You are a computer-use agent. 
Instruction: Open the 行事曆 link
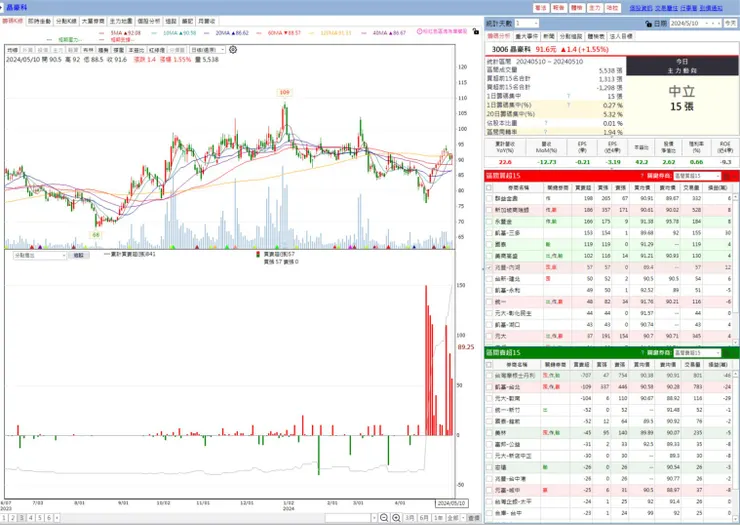coord(689,8)
